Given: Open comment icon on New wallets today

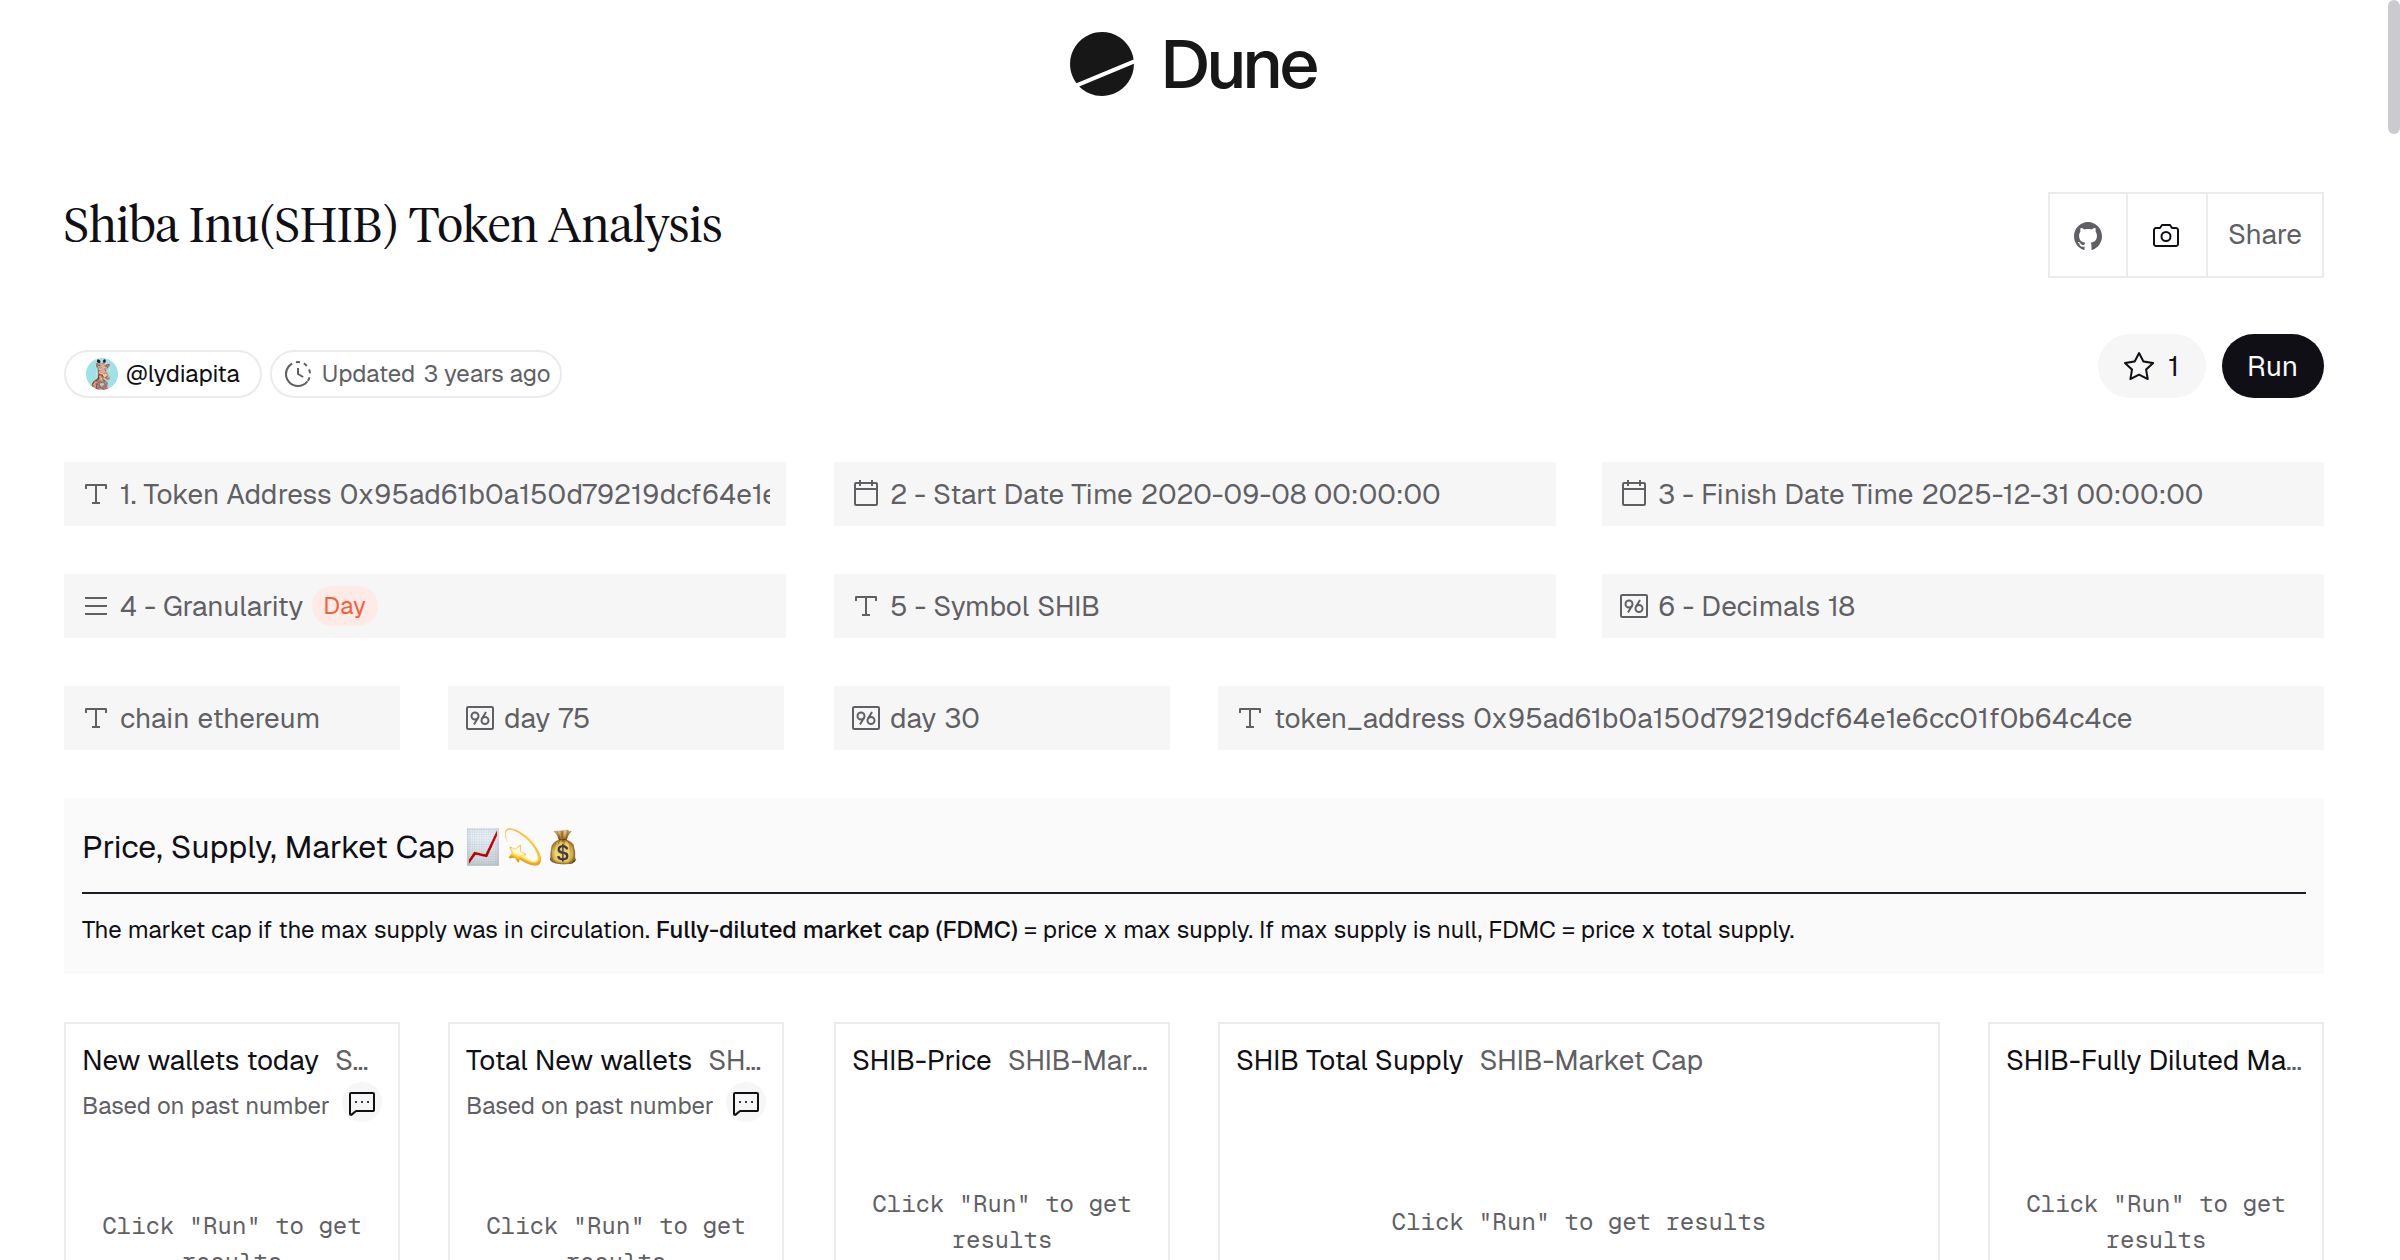Looking at the screenshot, I should point(362,1103).
